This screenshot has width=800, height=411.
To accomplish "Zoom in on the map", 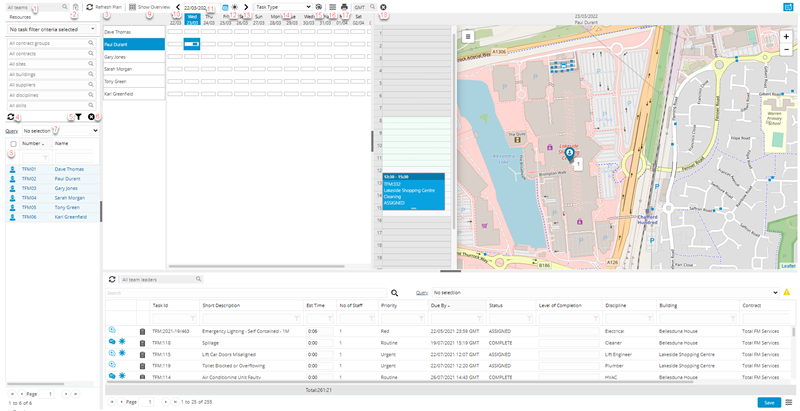I will click(787, 35).
